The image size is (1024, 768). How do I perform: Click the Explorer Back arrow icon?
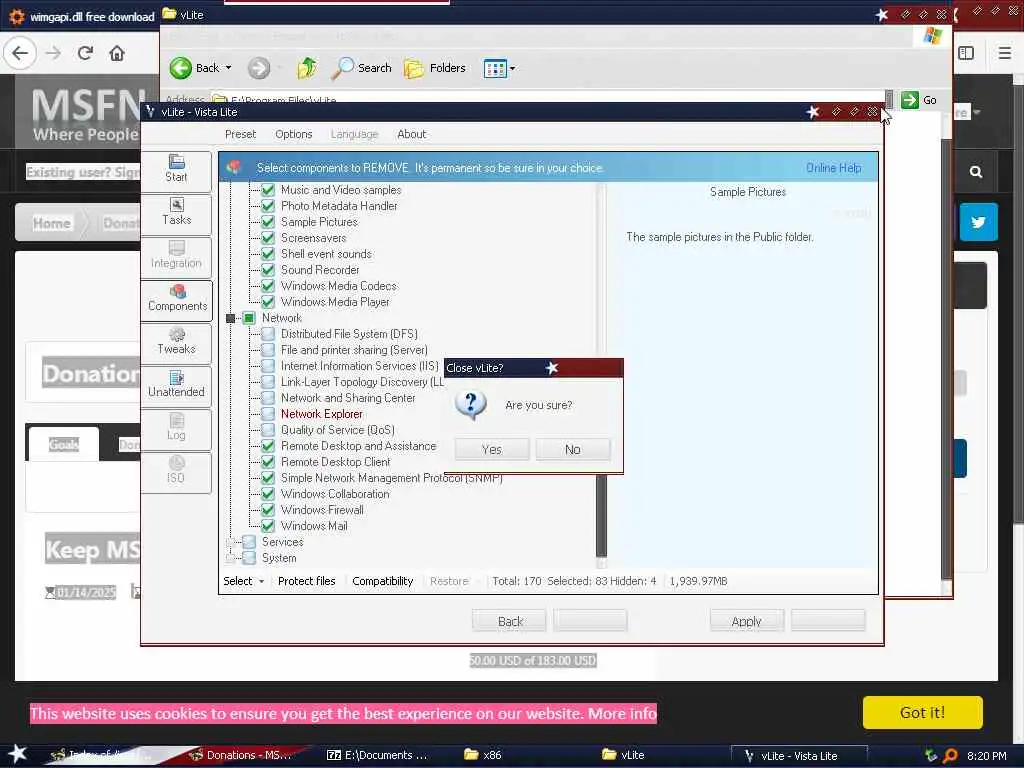coord(181,67)
